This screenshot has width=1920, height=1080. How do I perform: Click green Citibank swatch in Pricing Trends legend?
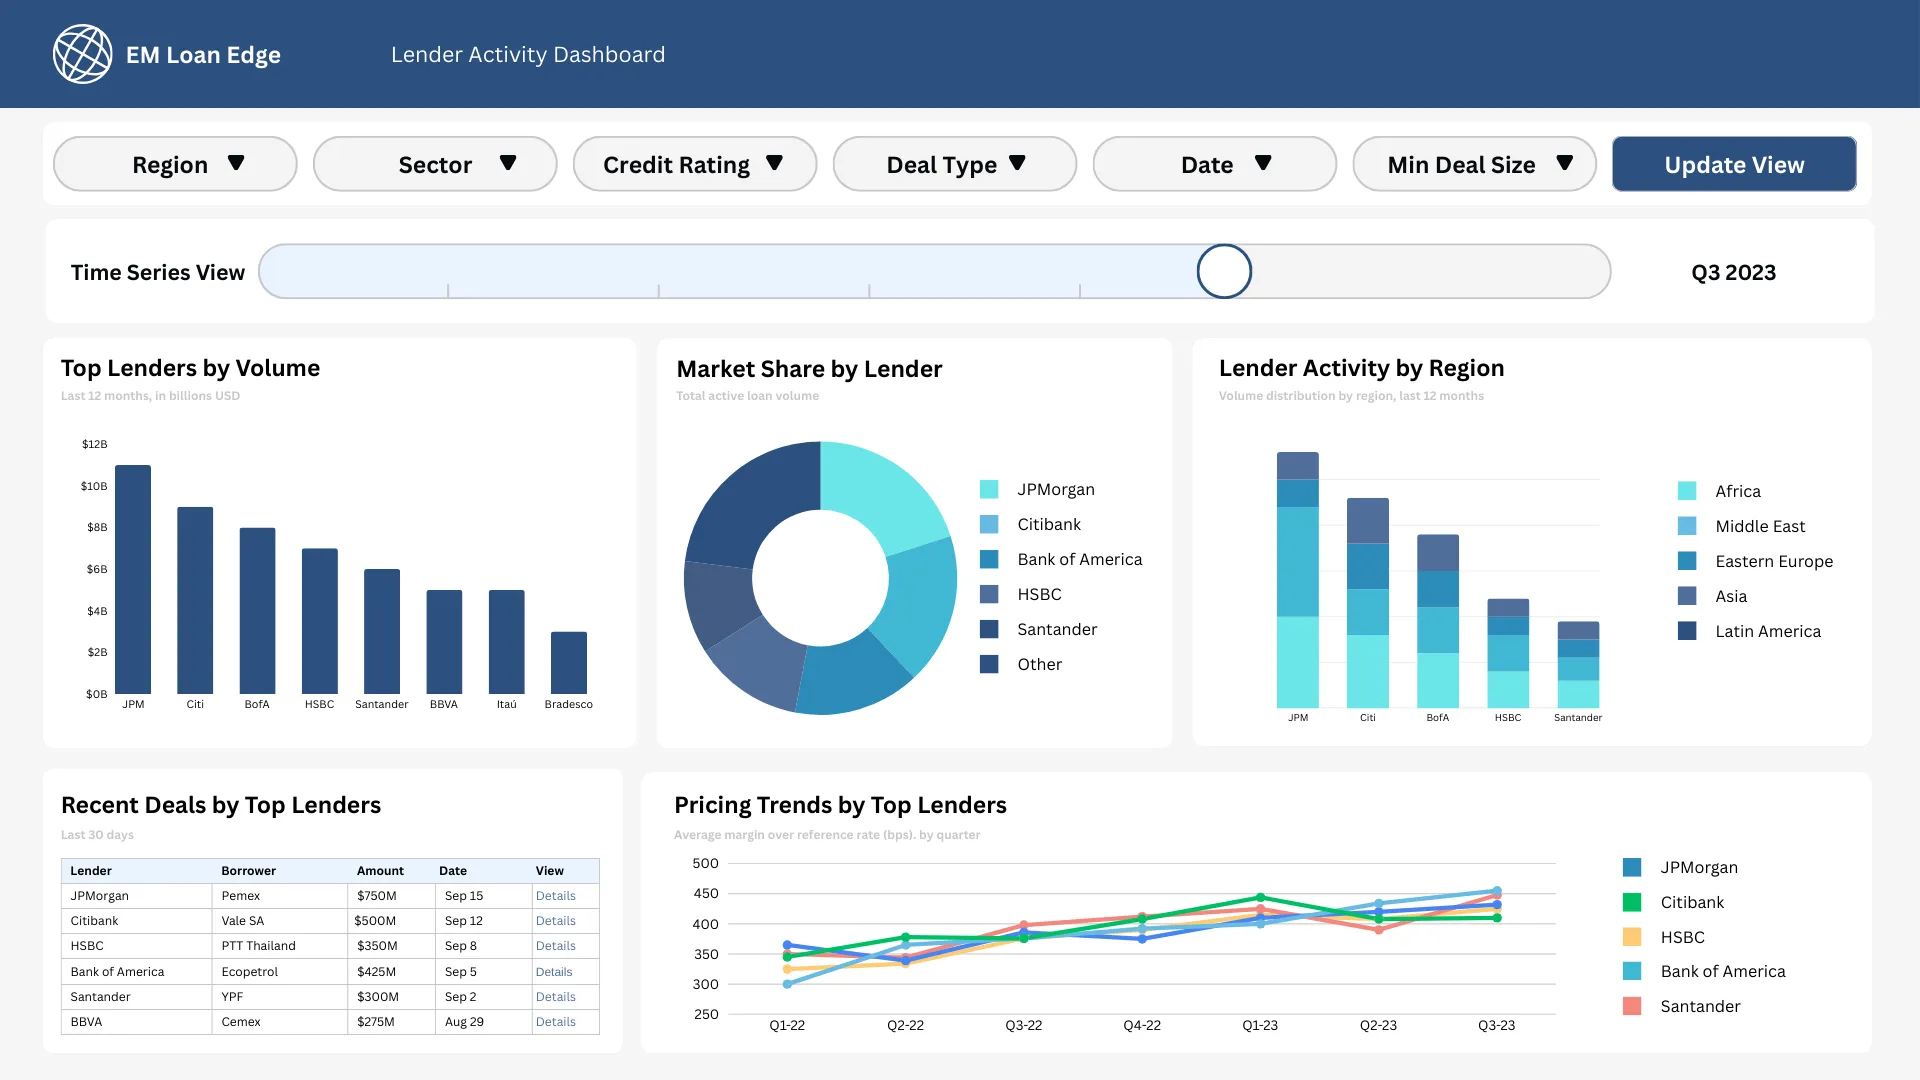point(1632,902)
